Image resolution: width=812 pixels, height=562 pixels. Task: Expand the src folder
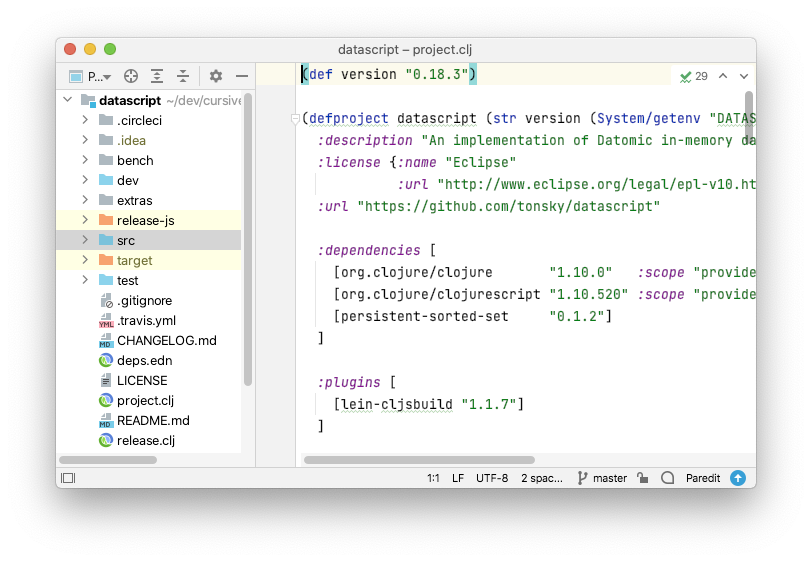click(85, 240)
